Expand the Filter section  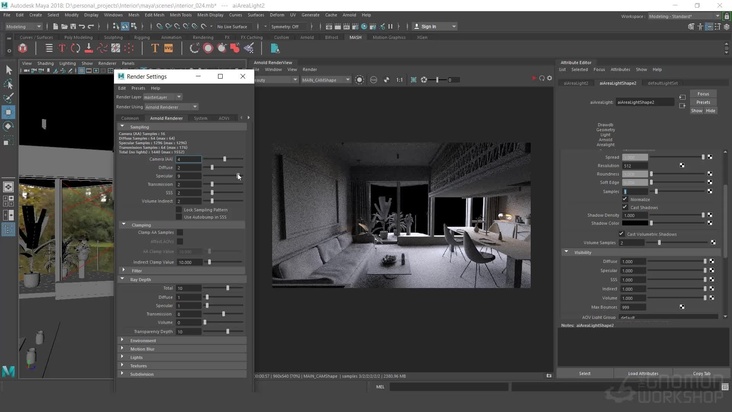click(123, 270)
